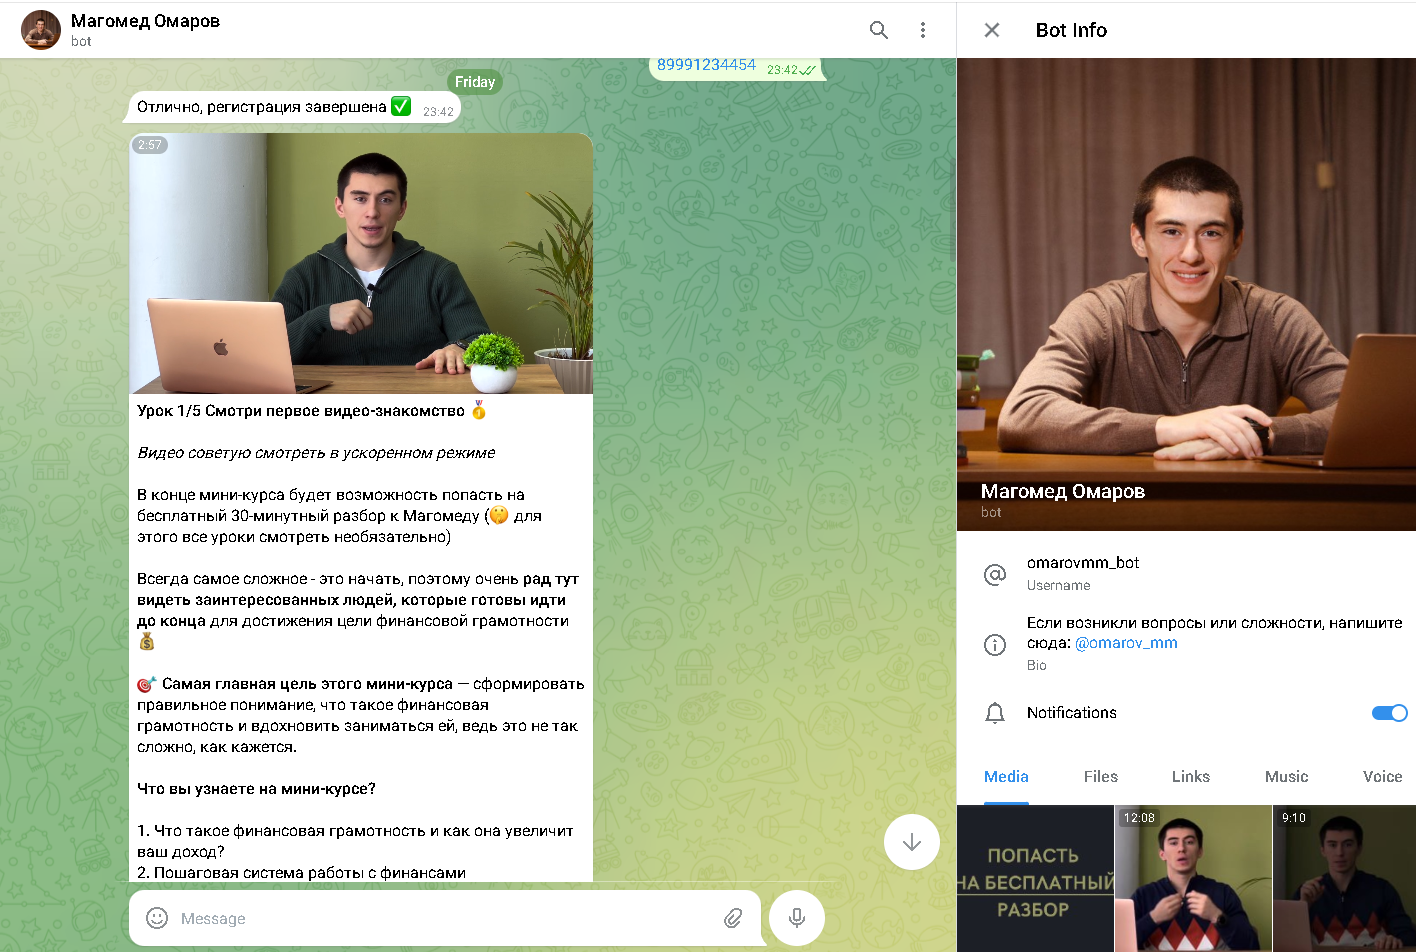Click the Message input field
Image resolution: width=1416 pixels, height=952 pixels.
[445, 918]
